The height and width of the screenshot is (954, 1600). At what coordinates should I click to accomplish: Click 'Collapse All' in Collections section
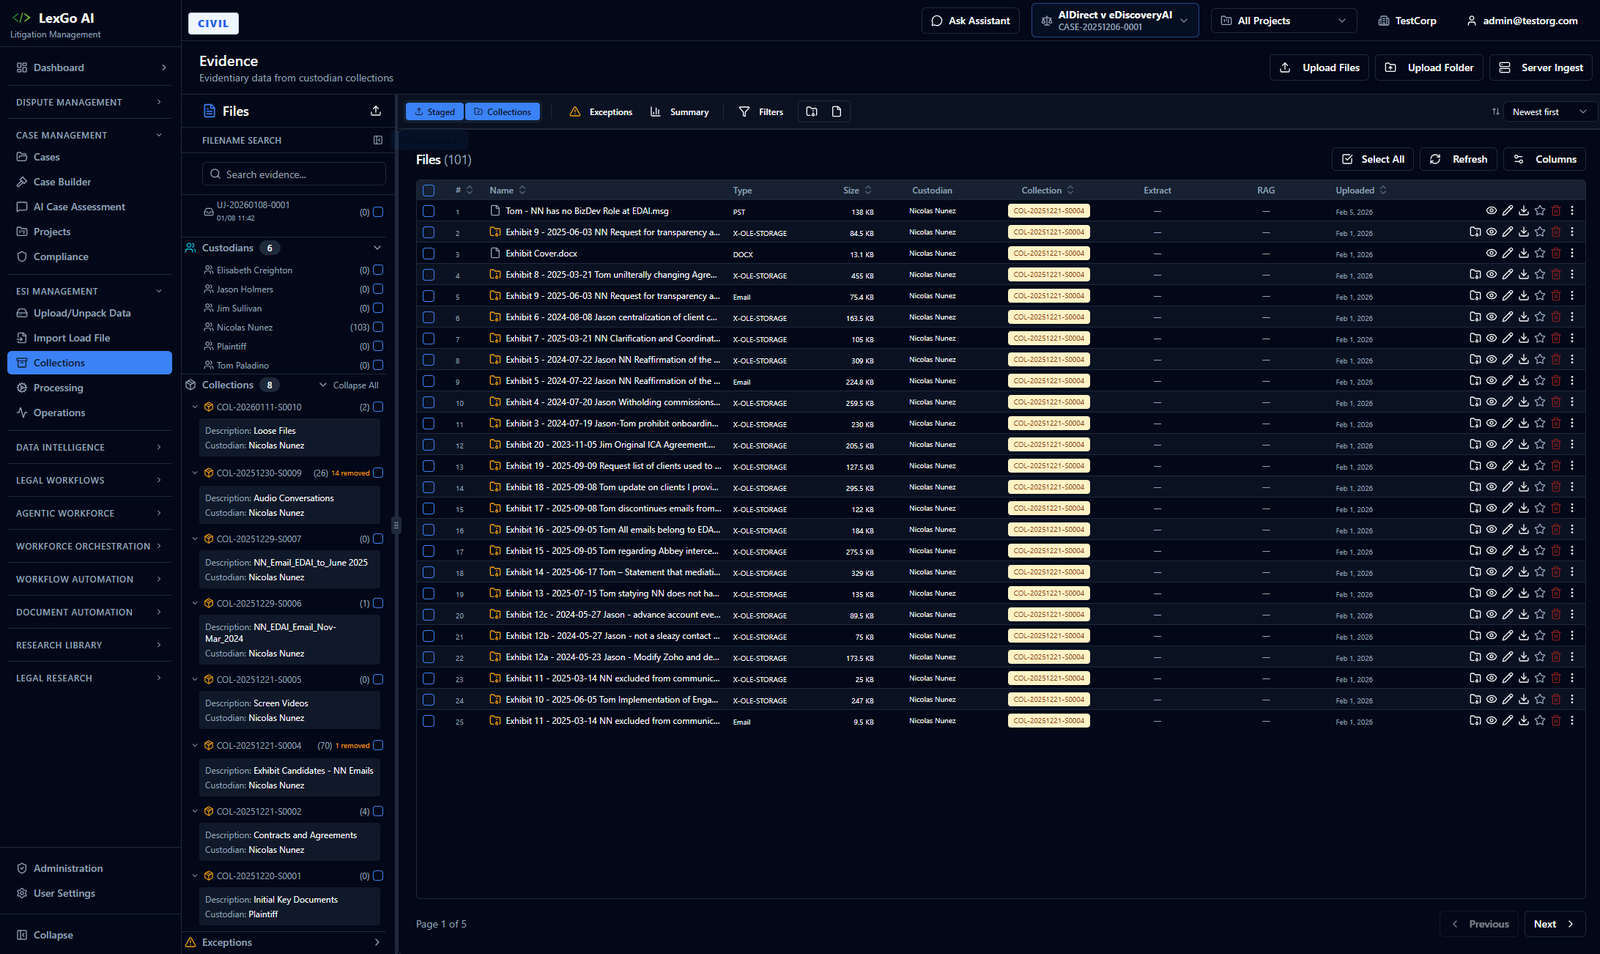tap(349, 385)
